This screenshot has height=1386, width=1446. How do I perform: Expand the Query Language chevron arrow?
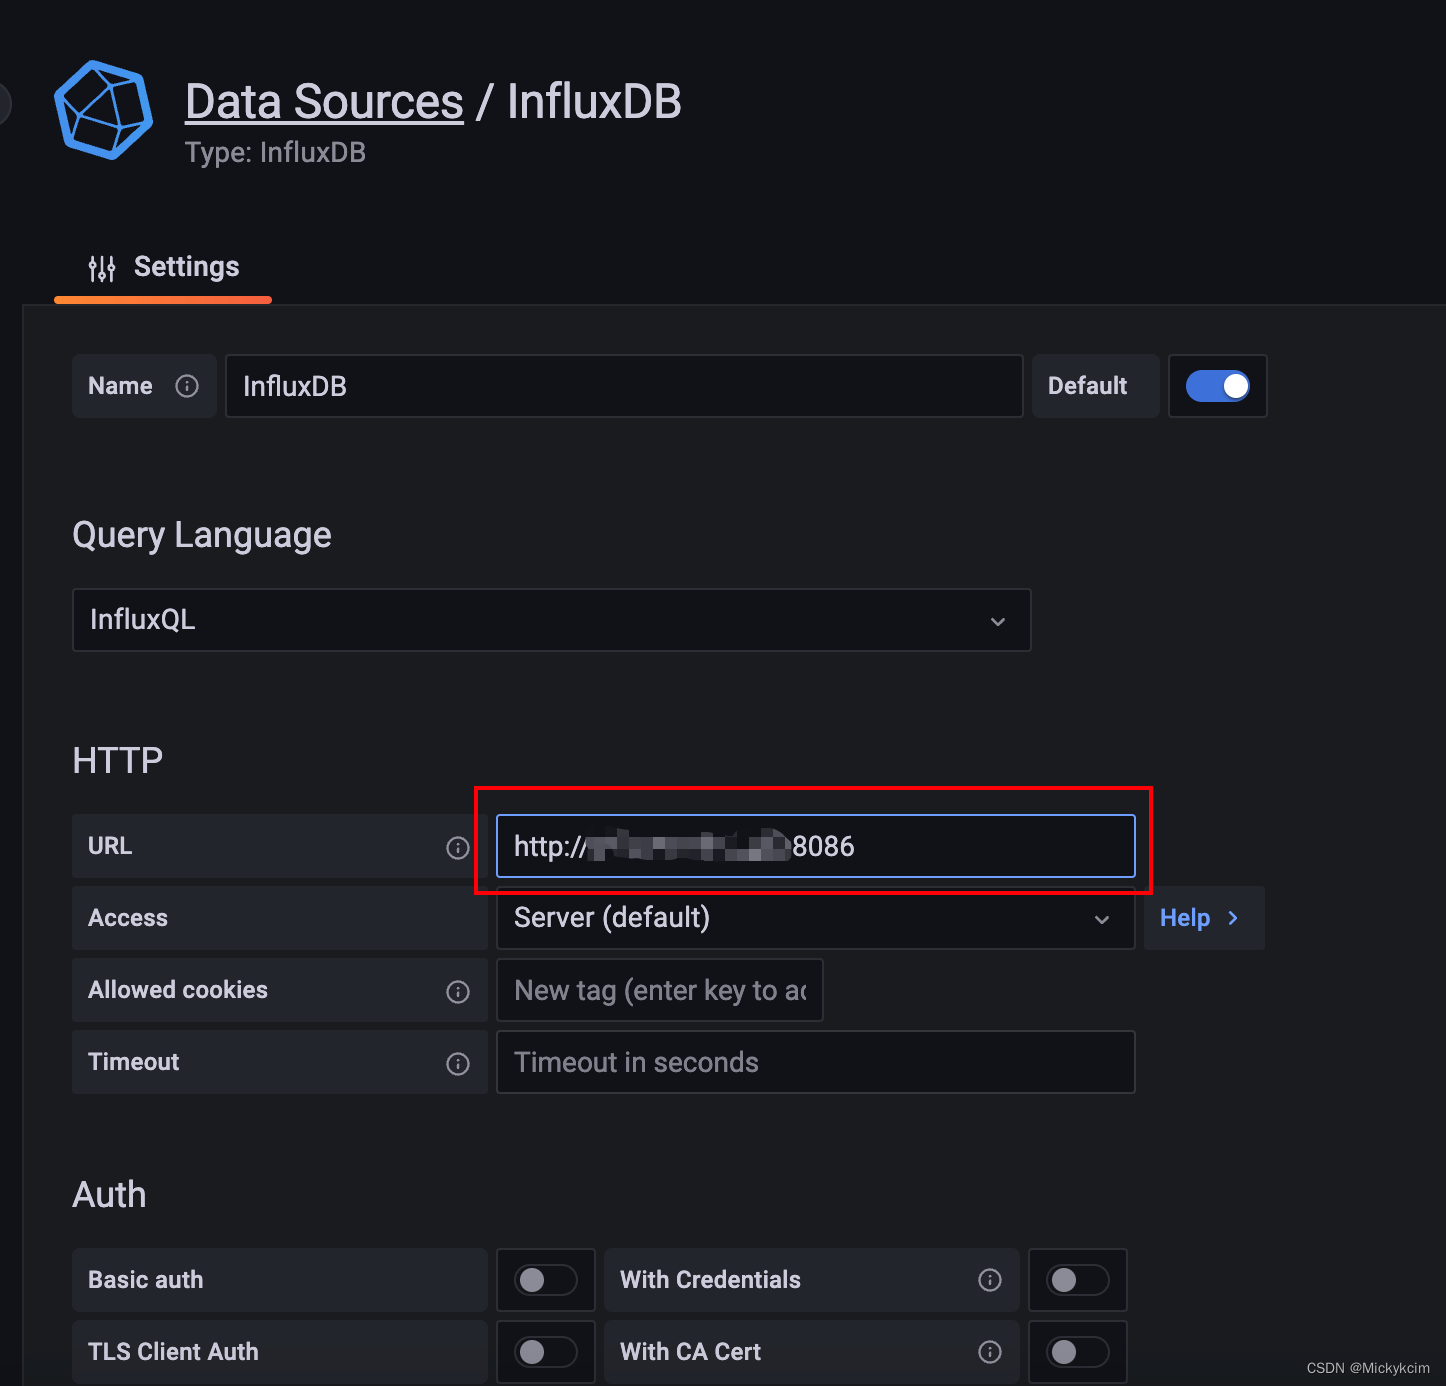[x=998, y=621]
